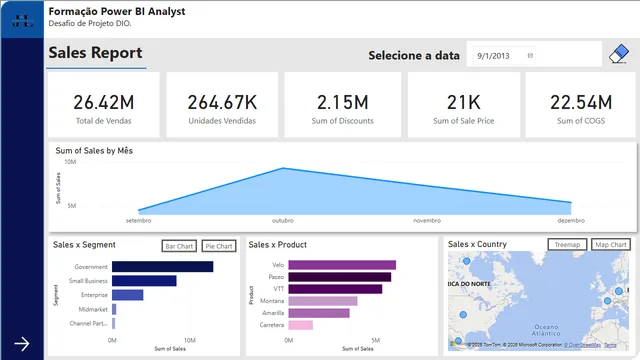Click the outubro peak on the sales chart
The width and height of the screenshot is (640, 360).
pyautogui.click(x=283, y=168)
